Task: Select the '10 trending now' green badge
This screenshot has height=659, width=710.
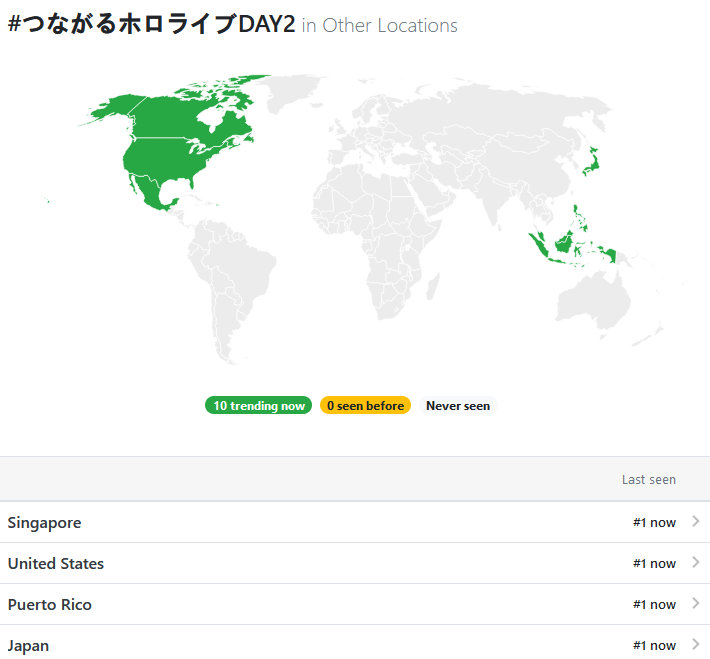Action: pos(259,405)
